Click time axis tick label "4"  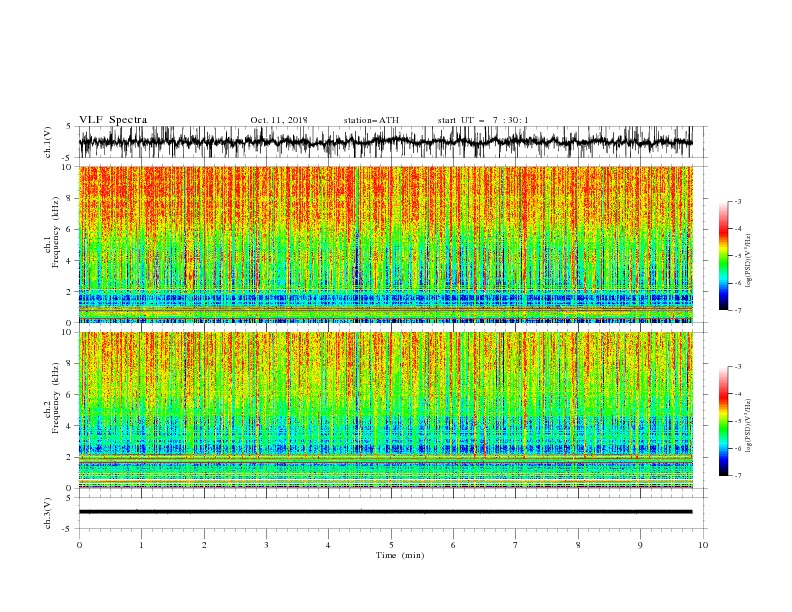[x=328, y=545]
